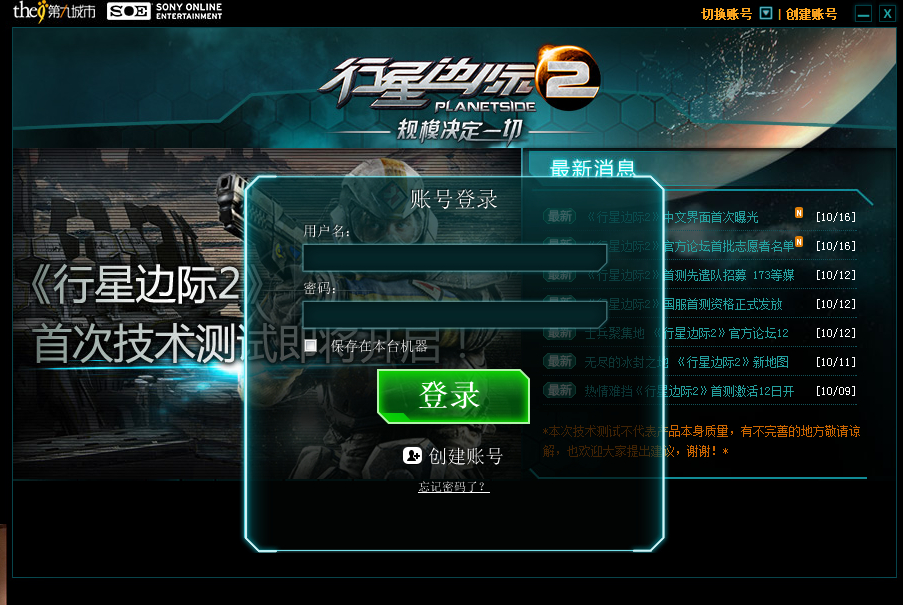Click the The9 第九城市 logo

point(54,11)
